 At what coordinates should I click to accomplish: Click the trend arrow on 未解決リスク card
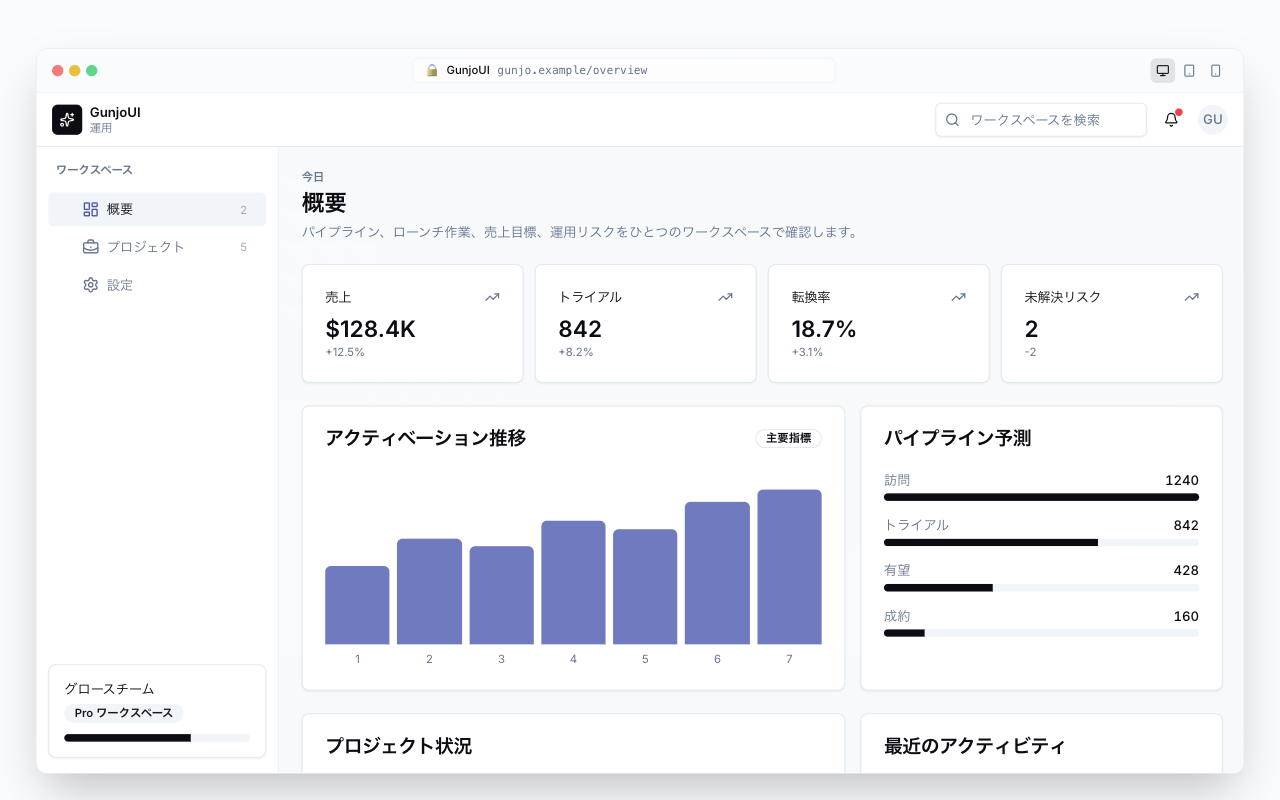click(1191, 297)
